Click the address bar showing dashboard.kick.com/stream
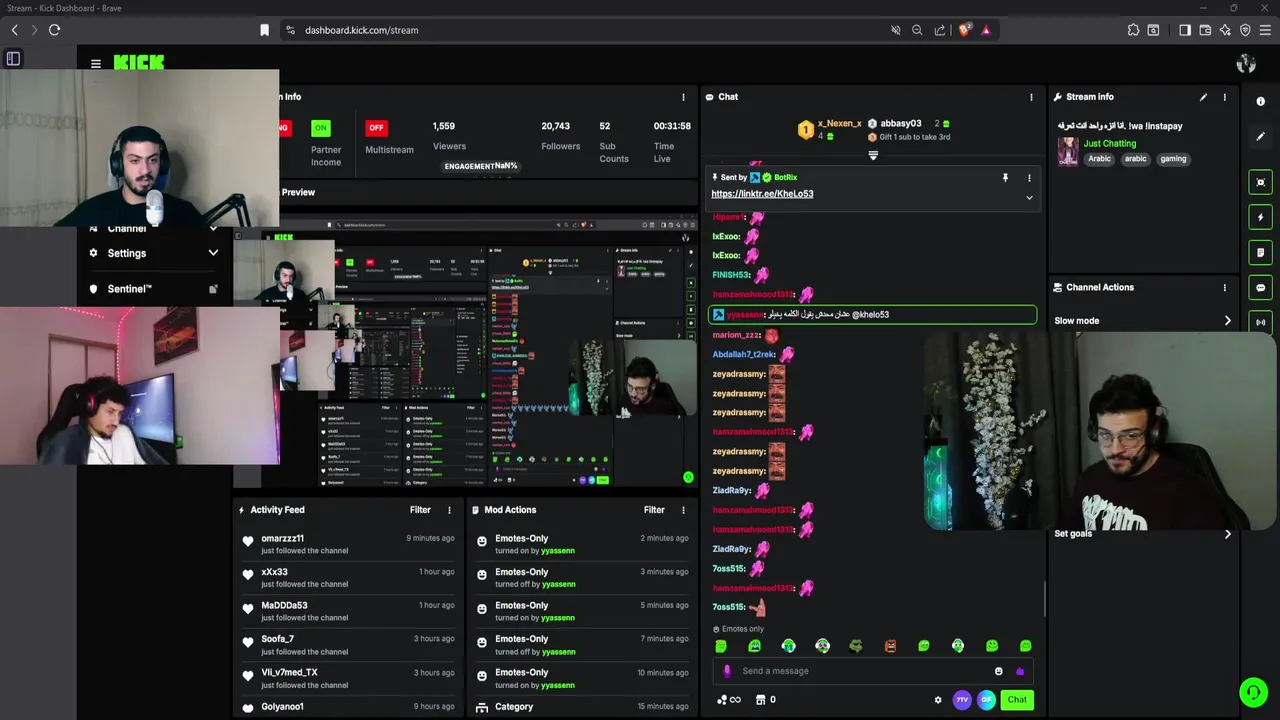 click(361, 30)
